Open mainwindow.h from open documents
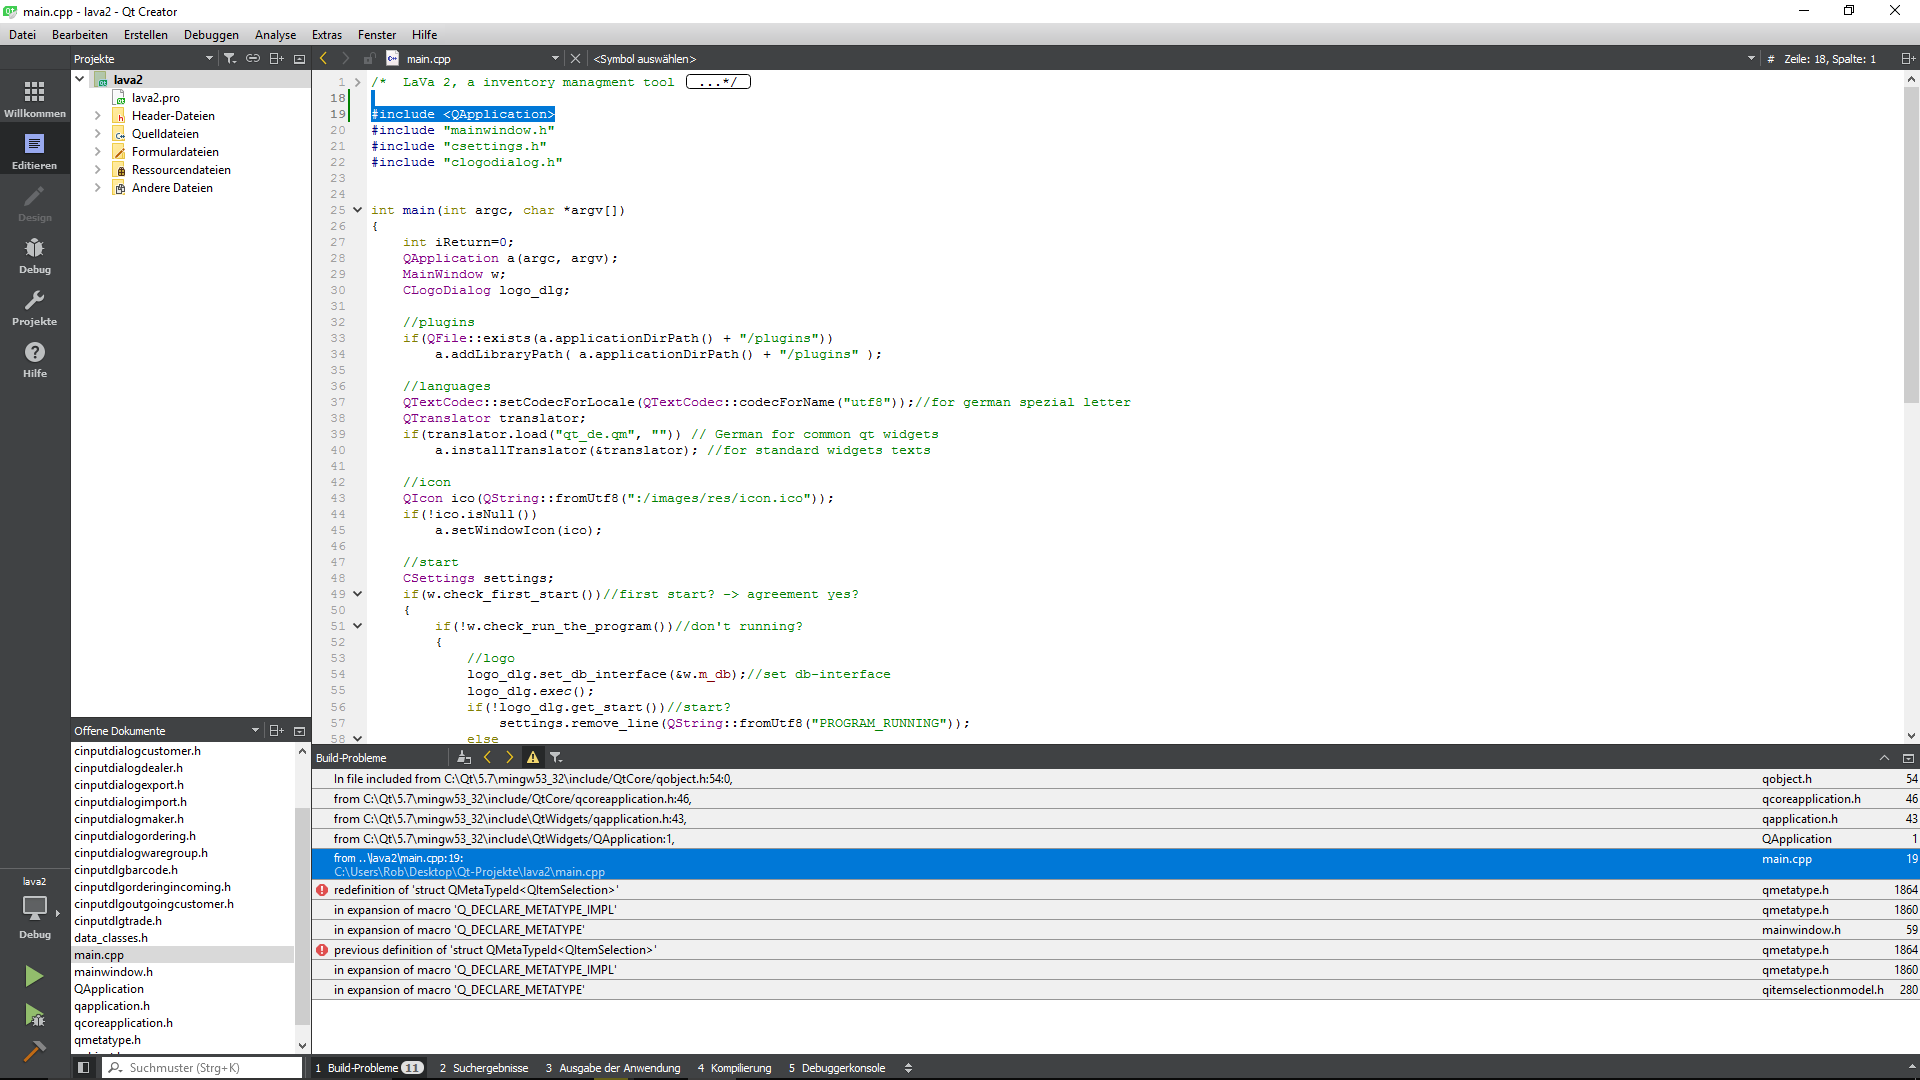This screenshot has width=1920, height=1080. [x=113, y=972]
